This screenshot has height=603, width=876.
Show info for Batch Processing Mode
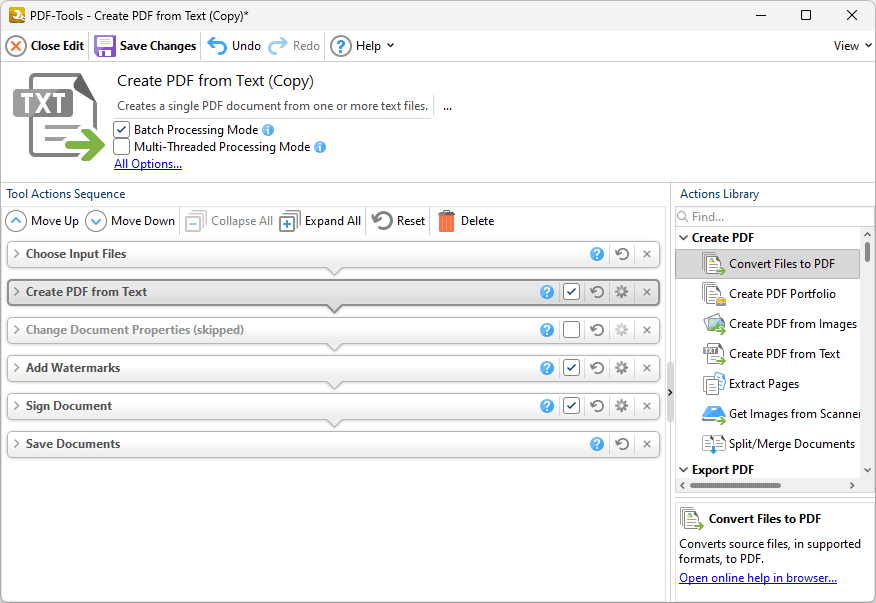268,130
